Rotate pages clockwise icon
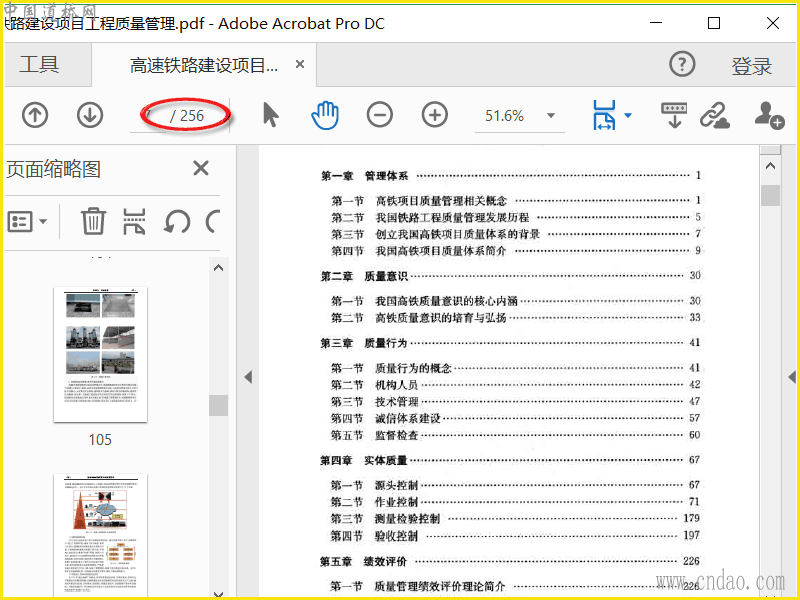 click(x=213, y=221)
